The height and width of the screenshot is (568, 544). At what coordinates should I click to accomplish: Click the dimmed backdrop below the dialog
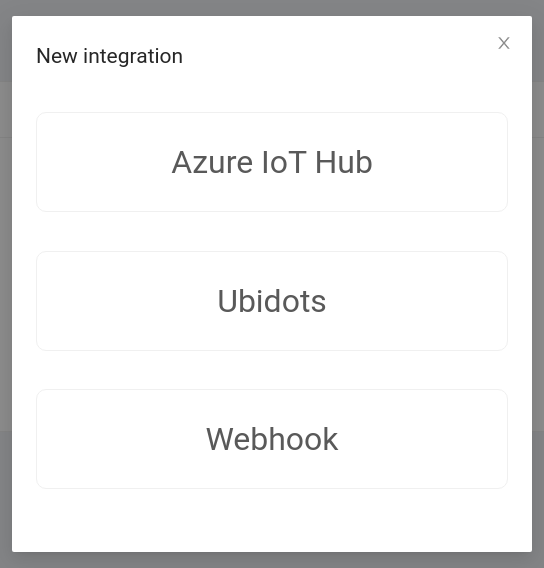tap(272, 560)
